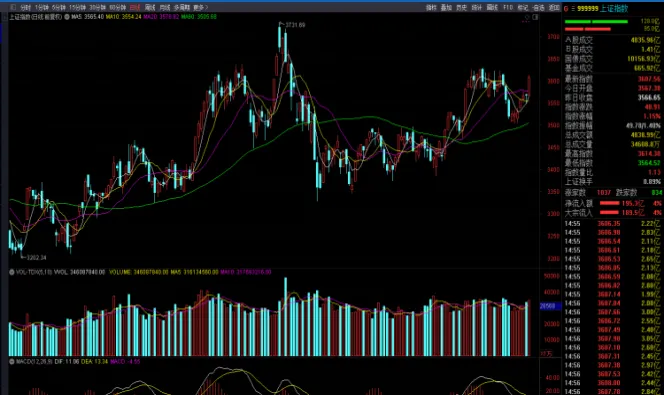Switch to the 月线 monthly tab
This screenshot has height=395, width=664.
tap(165, 8)
